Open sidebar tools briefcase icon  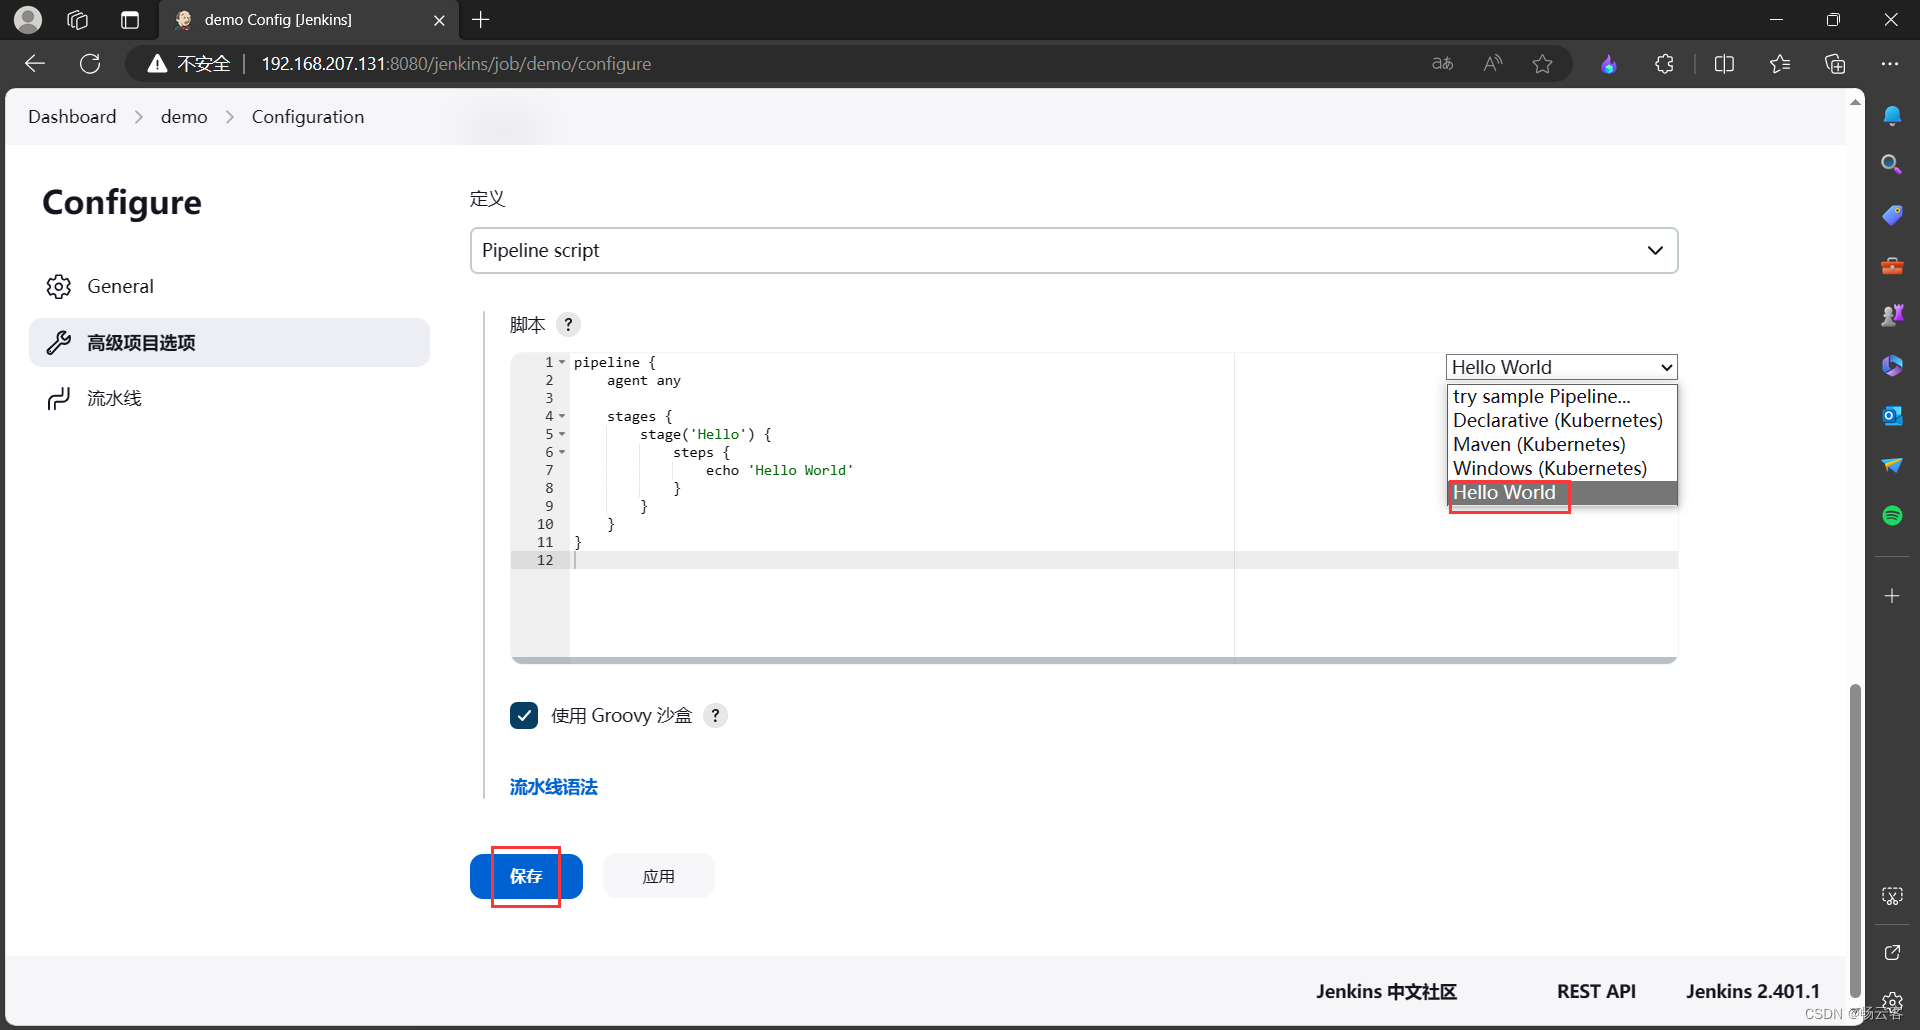pos(1892,265)
